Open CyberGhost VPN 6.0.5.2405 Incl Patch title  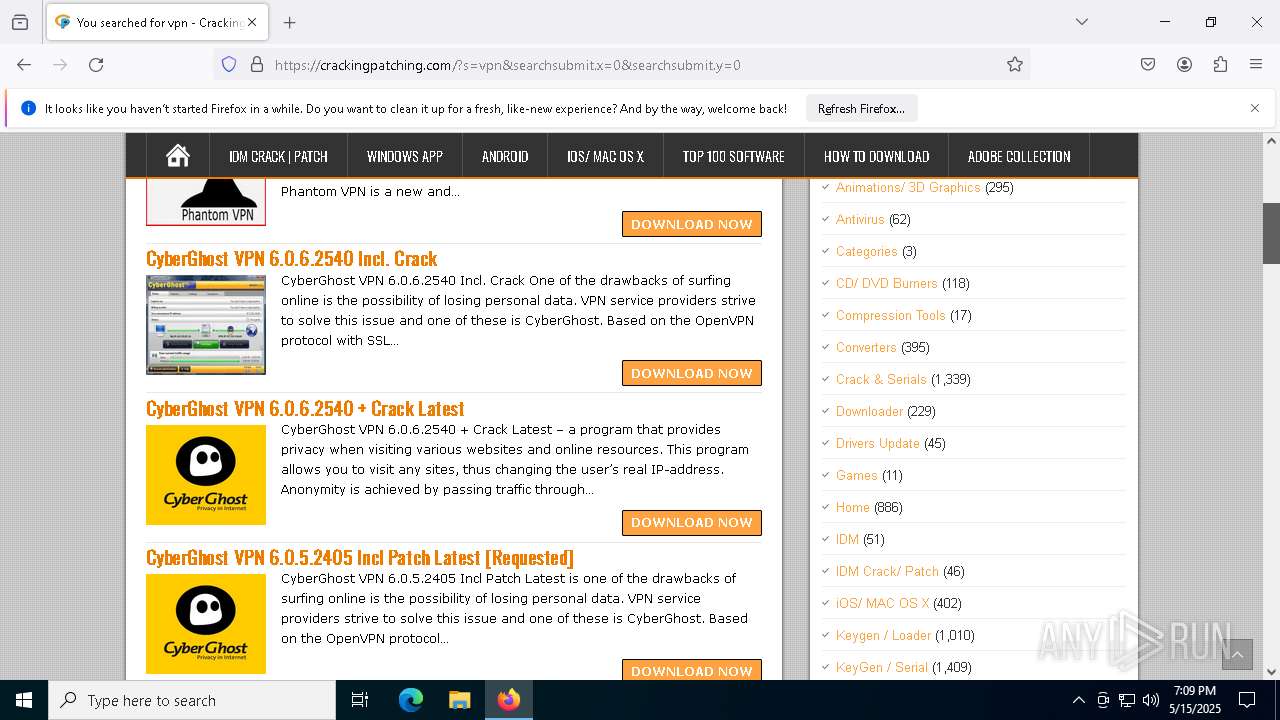tap(360, 557)
